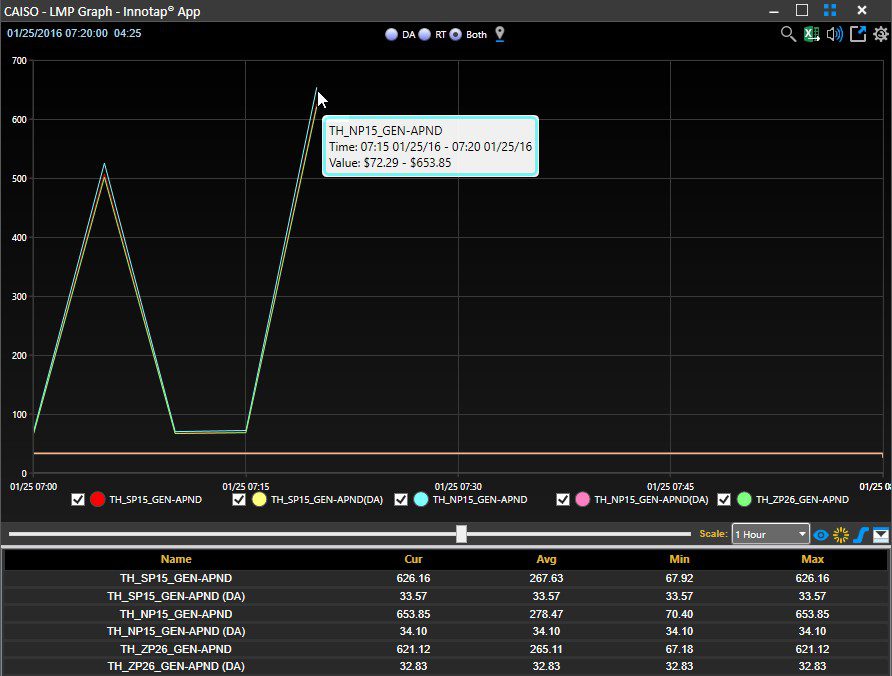Click the timestamp 01/25/2016 07:20:00
The height and width of the screenshot is (676, 892).
click(57, 33)
